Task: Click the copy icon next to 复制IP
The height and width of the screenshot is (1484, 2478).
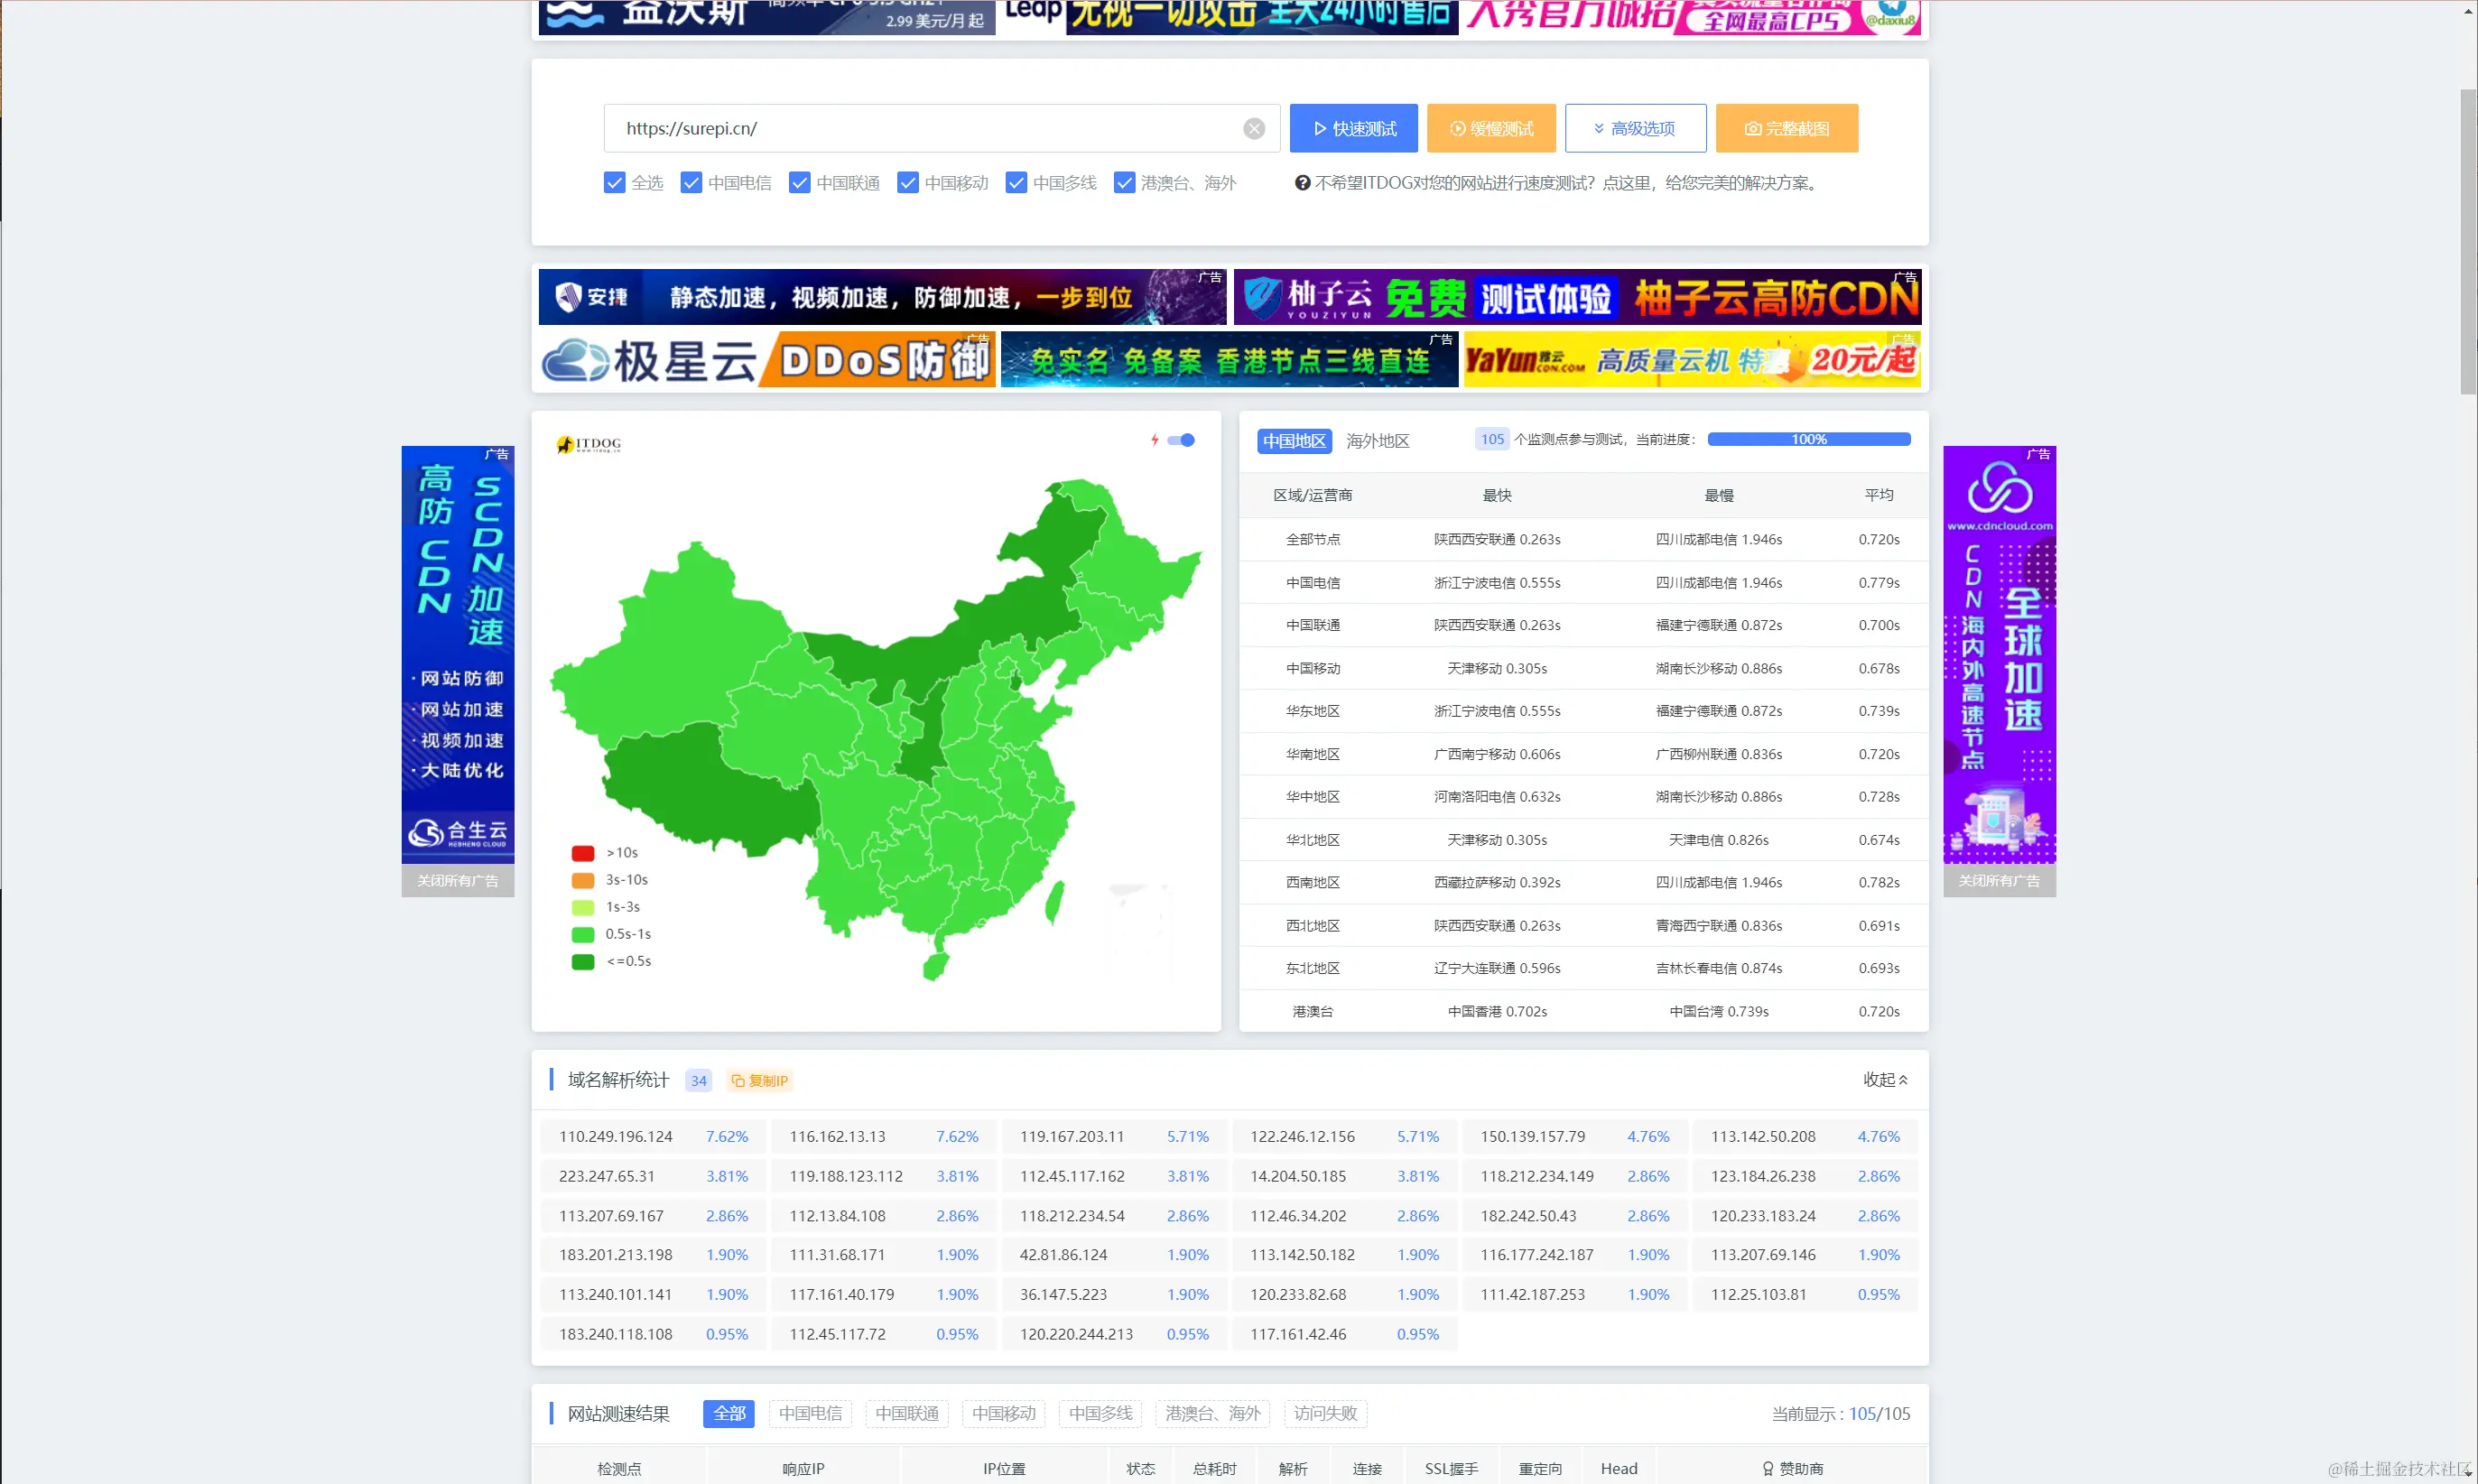Action: pyautogui.click(x=738, y=1080)
